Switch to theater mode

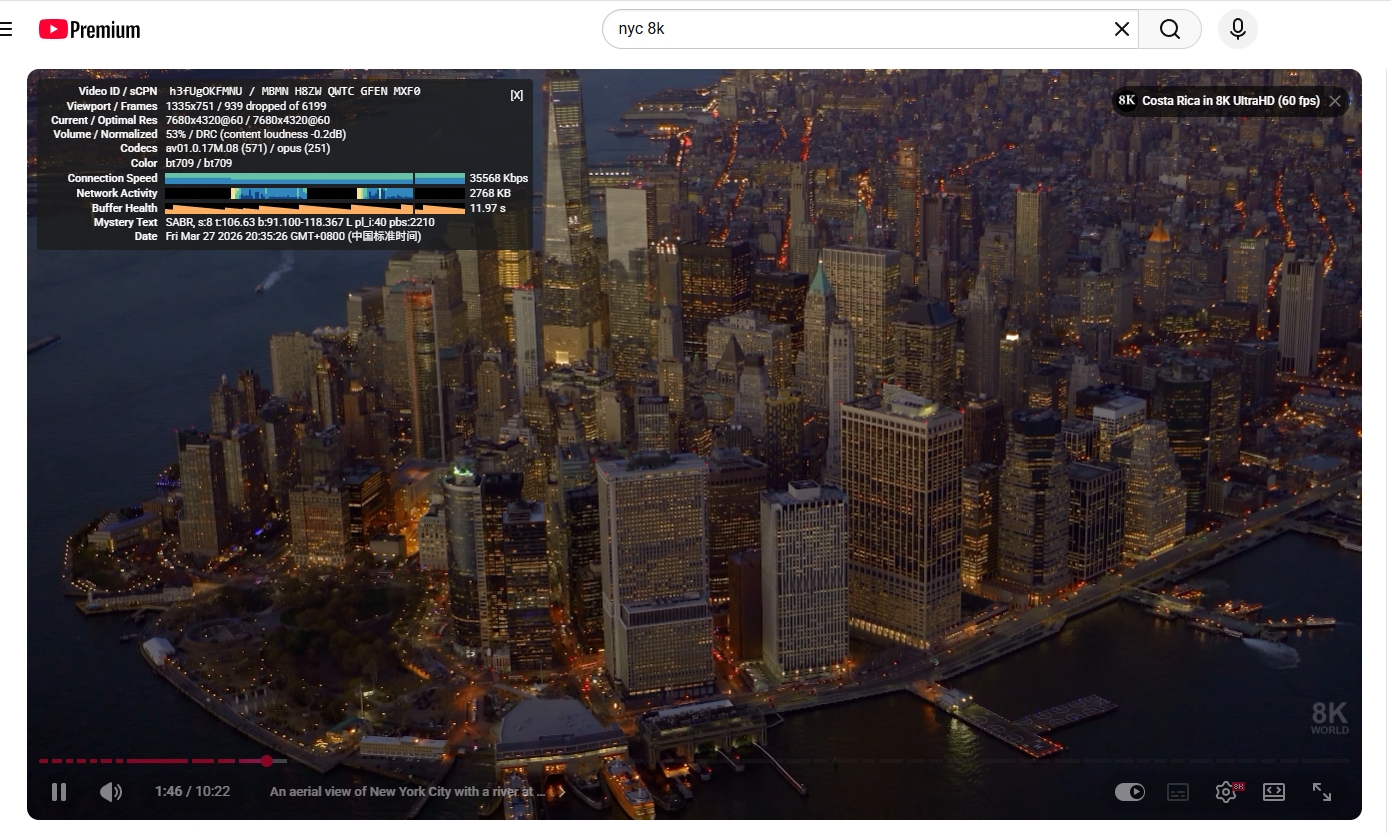pyautogui.click(x=1273, y=792)
